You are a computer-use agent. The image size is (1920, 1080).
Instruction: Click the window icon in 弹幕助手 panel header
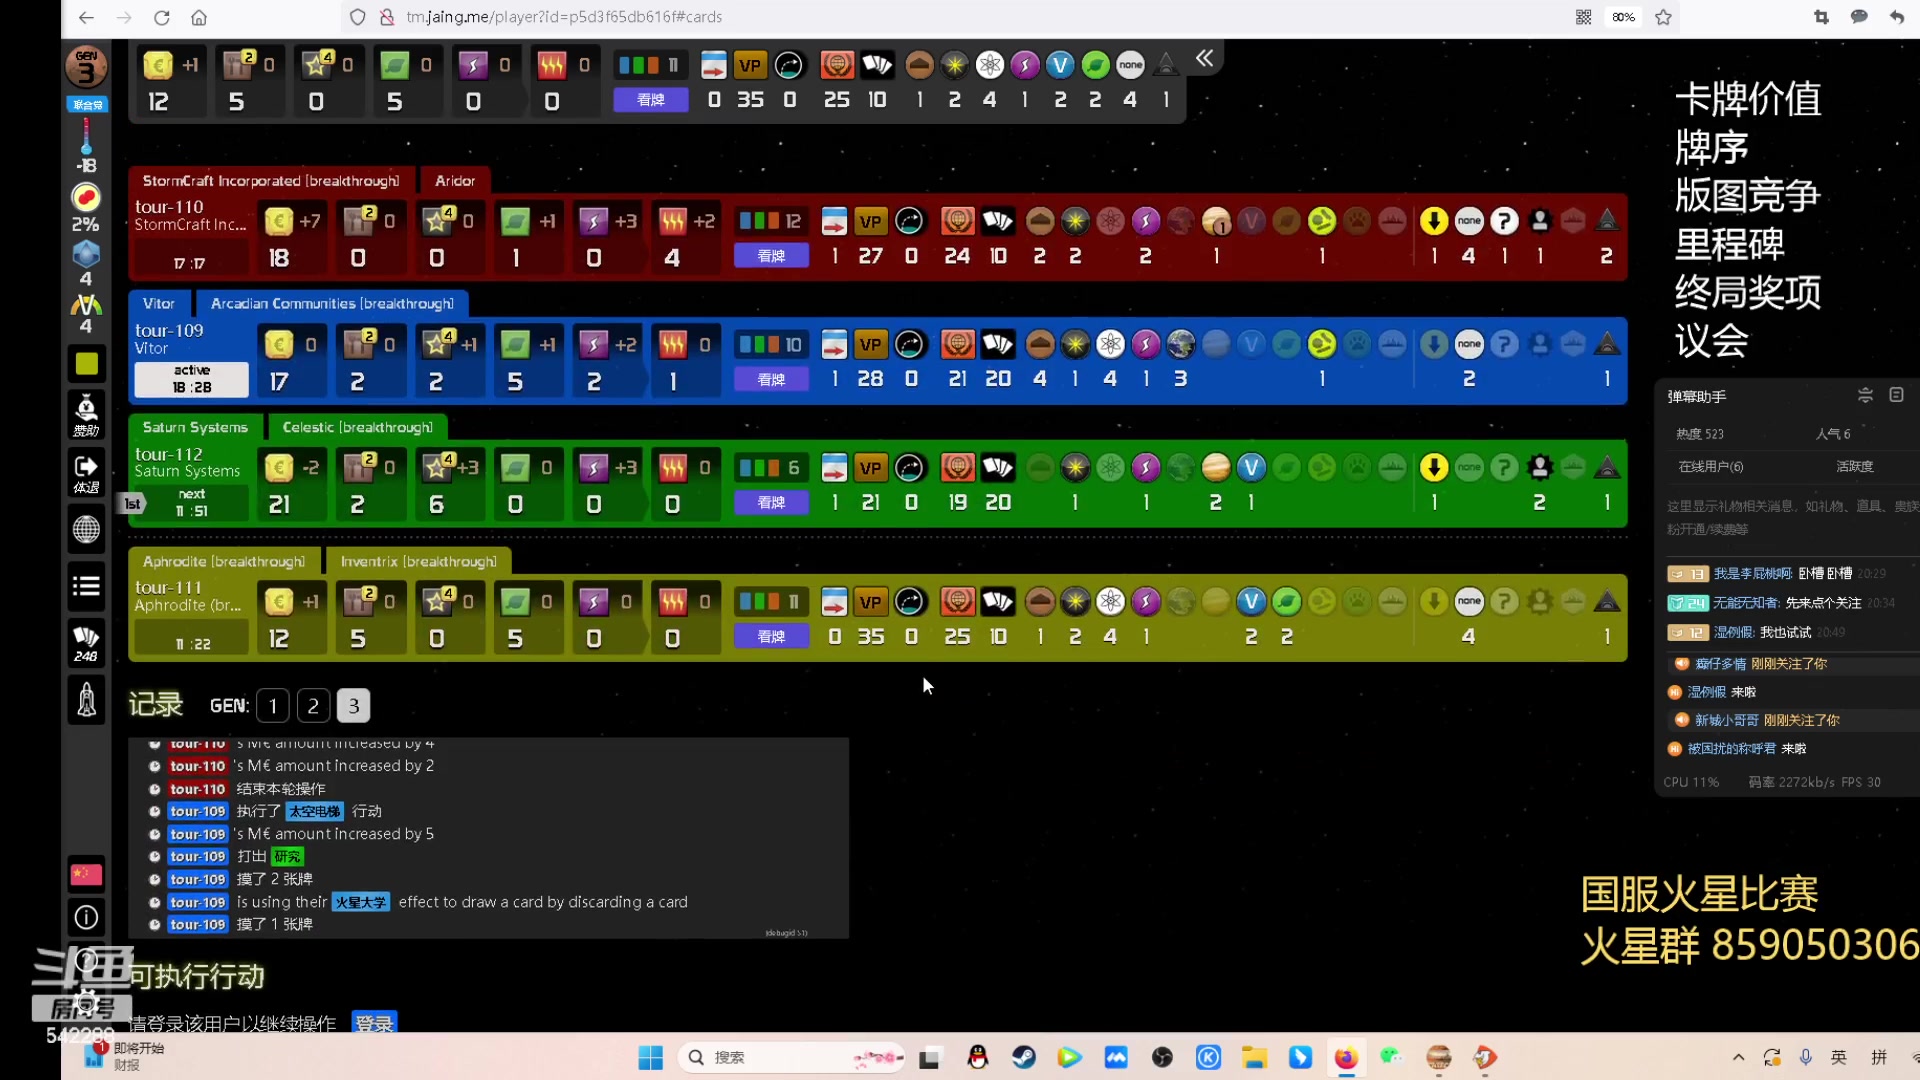coord(1896,395)
